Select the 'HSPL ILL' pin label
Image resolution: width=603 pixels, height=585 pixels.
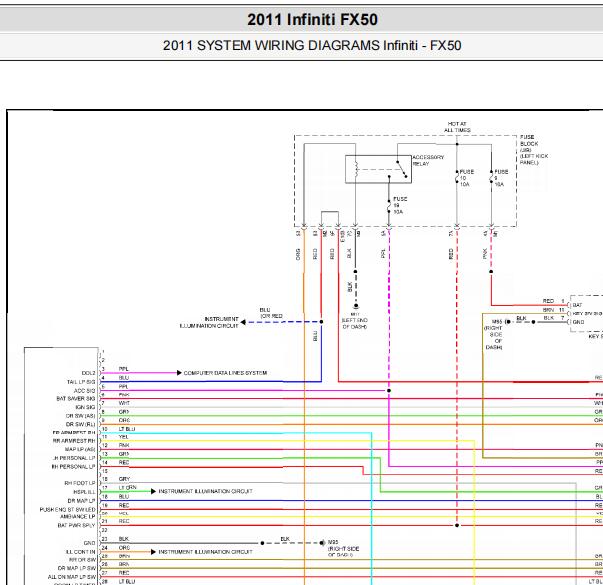point(84,492)
